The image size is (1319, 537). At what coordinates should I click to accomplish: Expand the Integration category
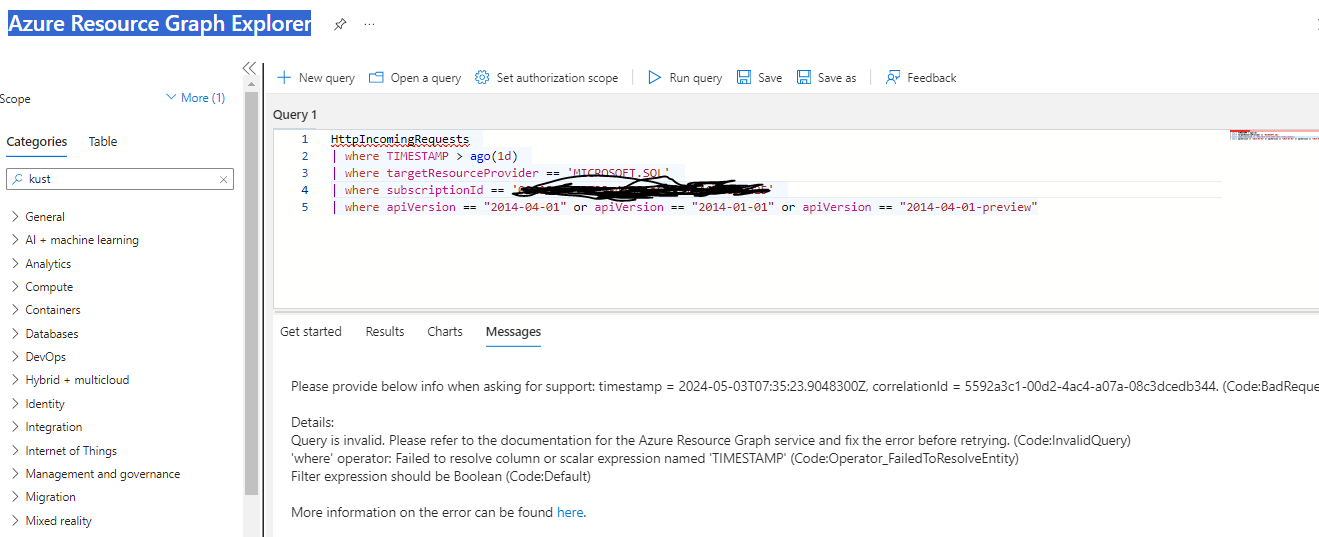point(15,427)
